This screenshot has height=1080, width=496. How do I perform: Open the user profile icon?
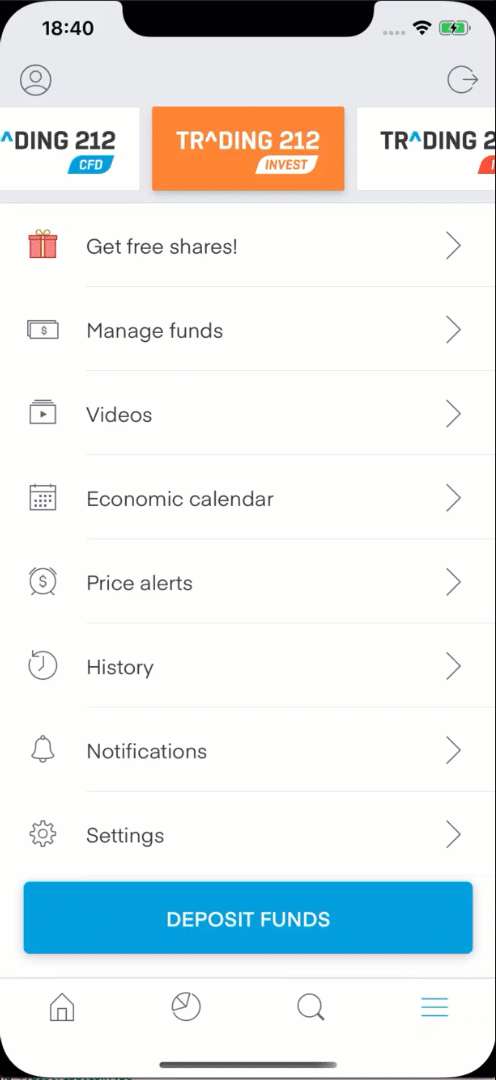pyautogui.click(x=36, y=80)
